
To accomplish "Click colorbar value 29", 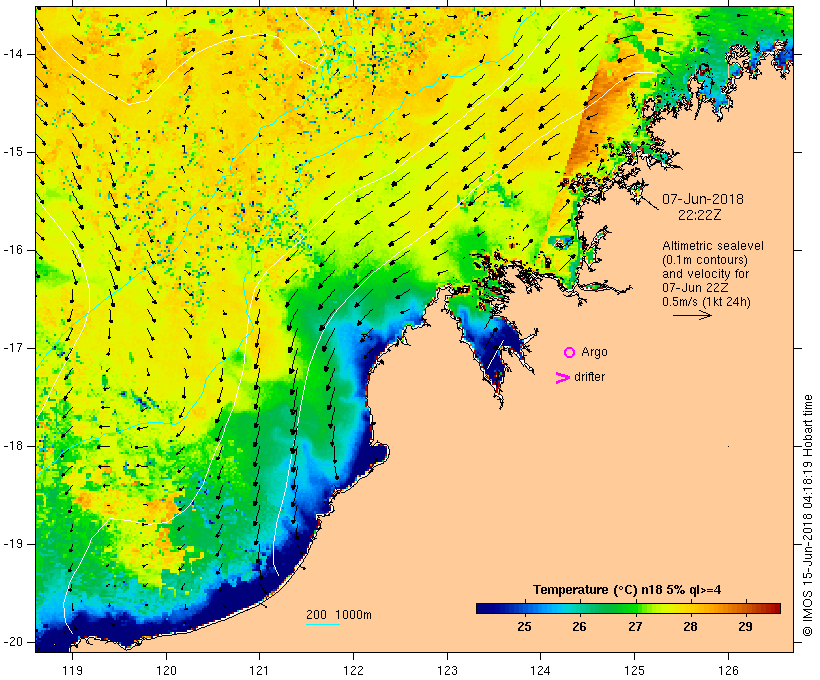I will click(x=745, y=627).
